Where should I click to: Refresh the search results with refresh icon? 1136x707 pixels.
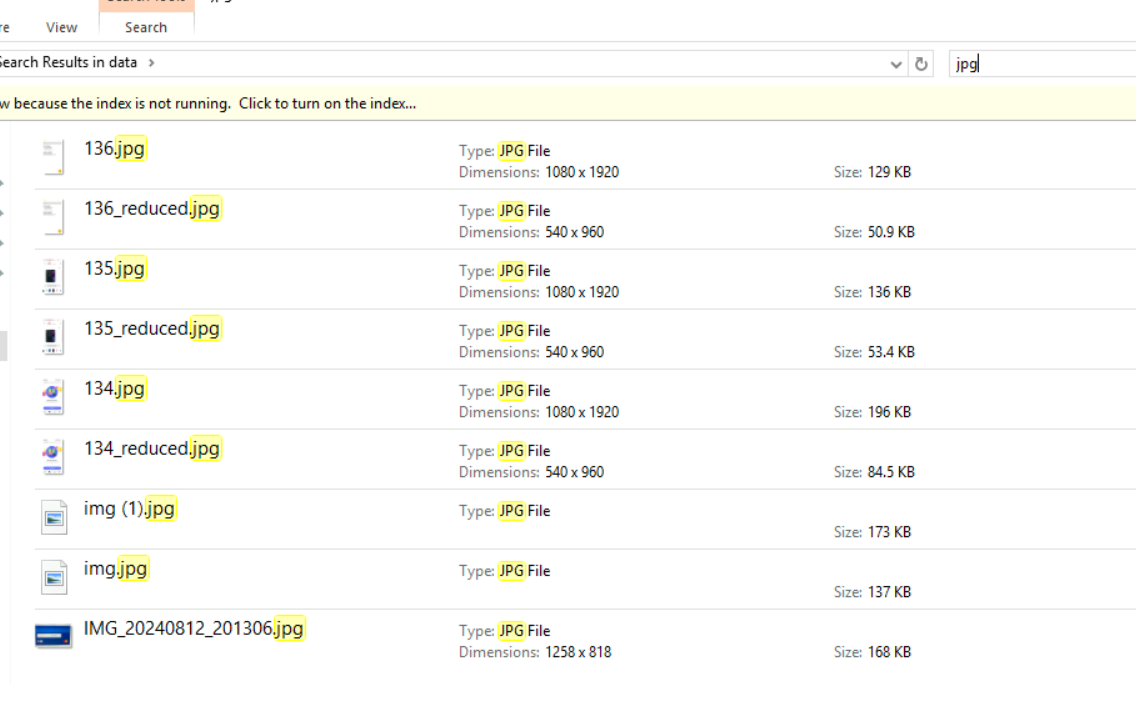click(x=921, y=64)
